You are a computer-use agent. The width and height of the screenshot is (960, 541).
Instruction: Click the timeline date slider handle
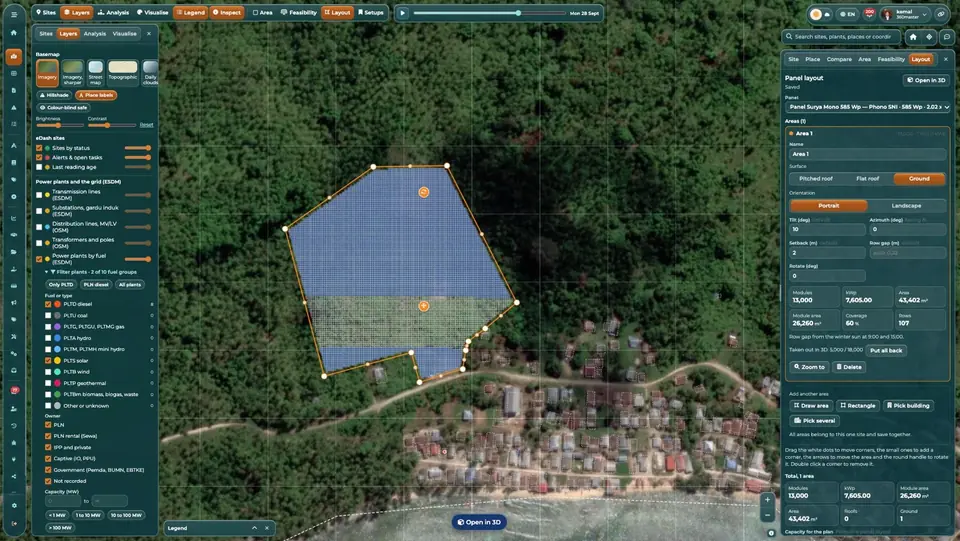click(x=518, y=13)
